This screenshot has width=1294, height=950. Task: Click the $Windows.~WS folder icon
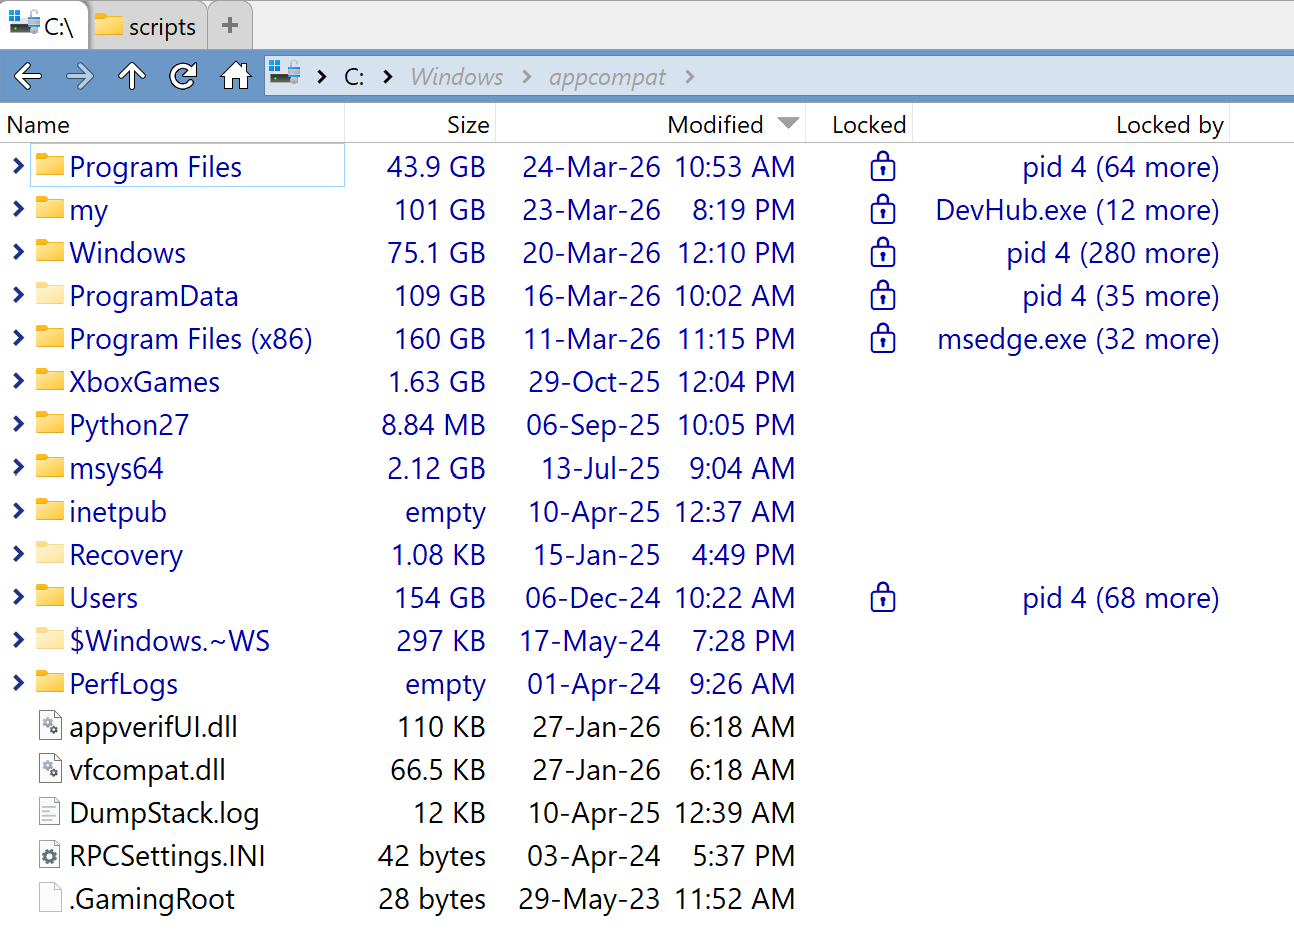tap(50, 638)
